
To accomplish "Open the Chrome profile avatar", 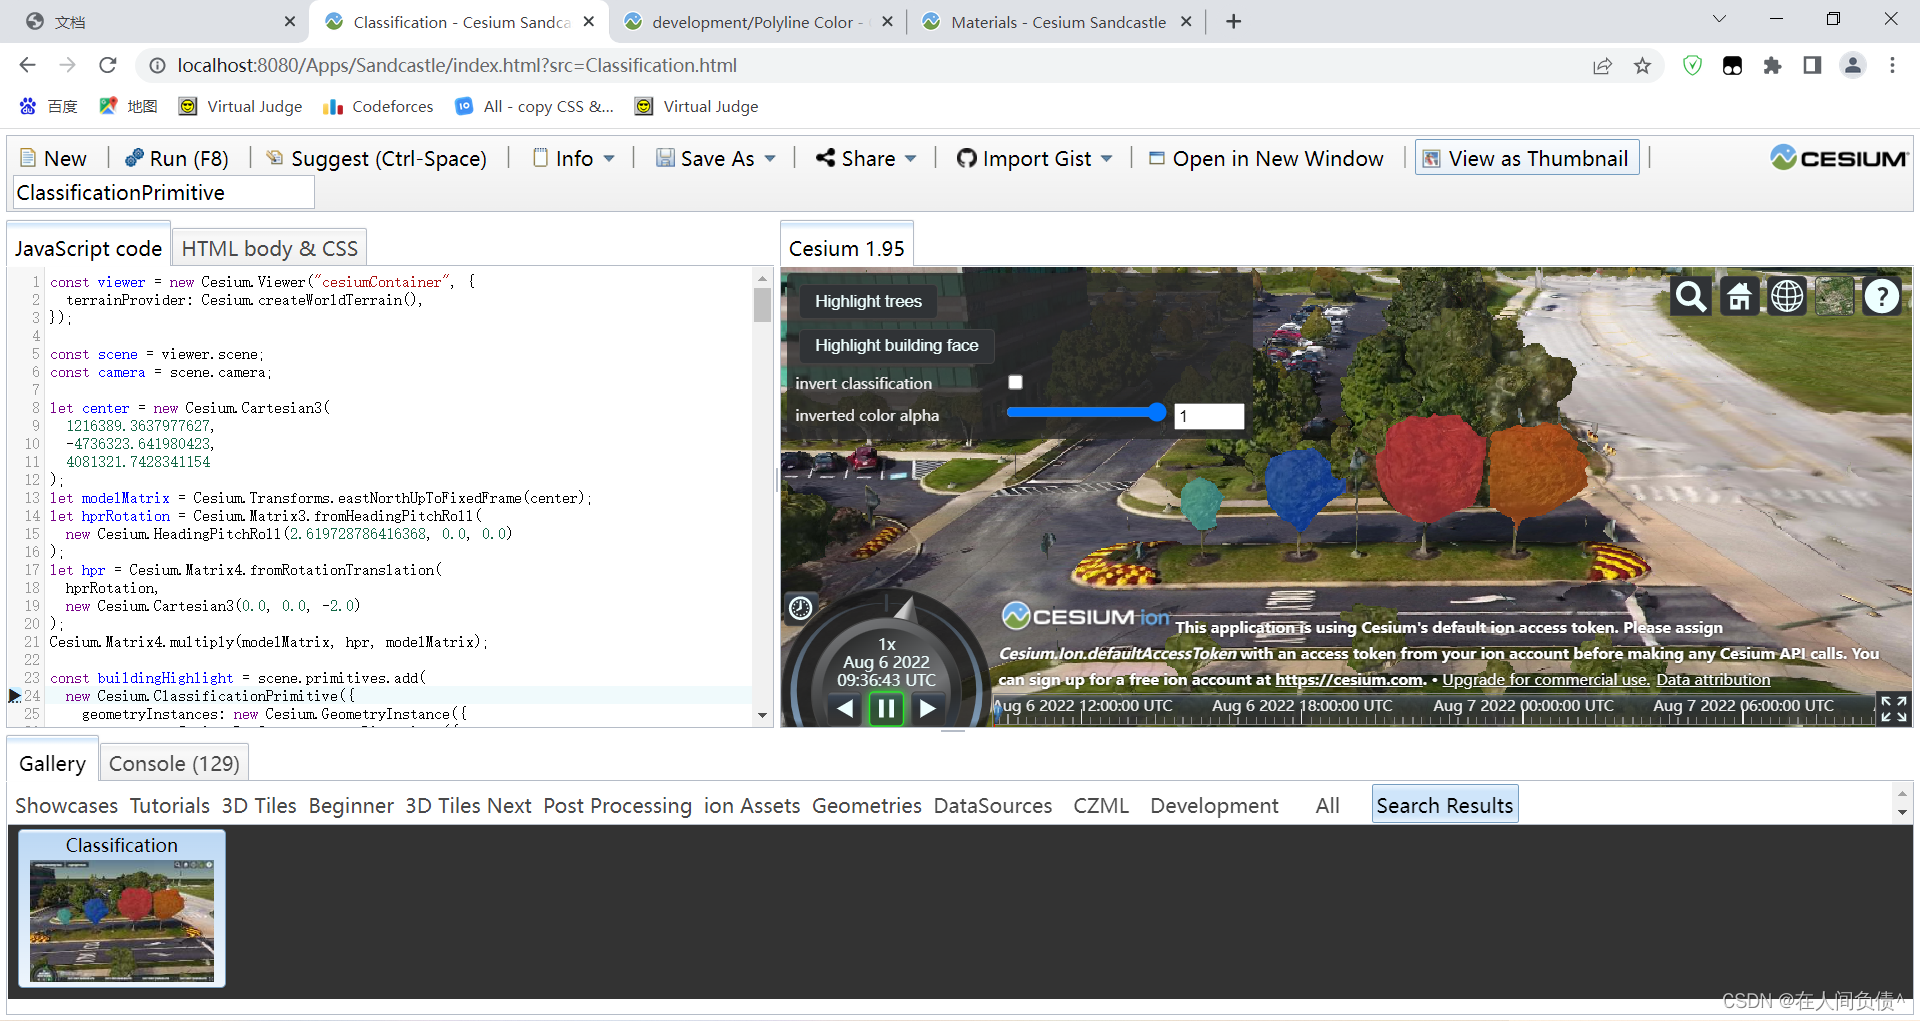I will 1852,65.
